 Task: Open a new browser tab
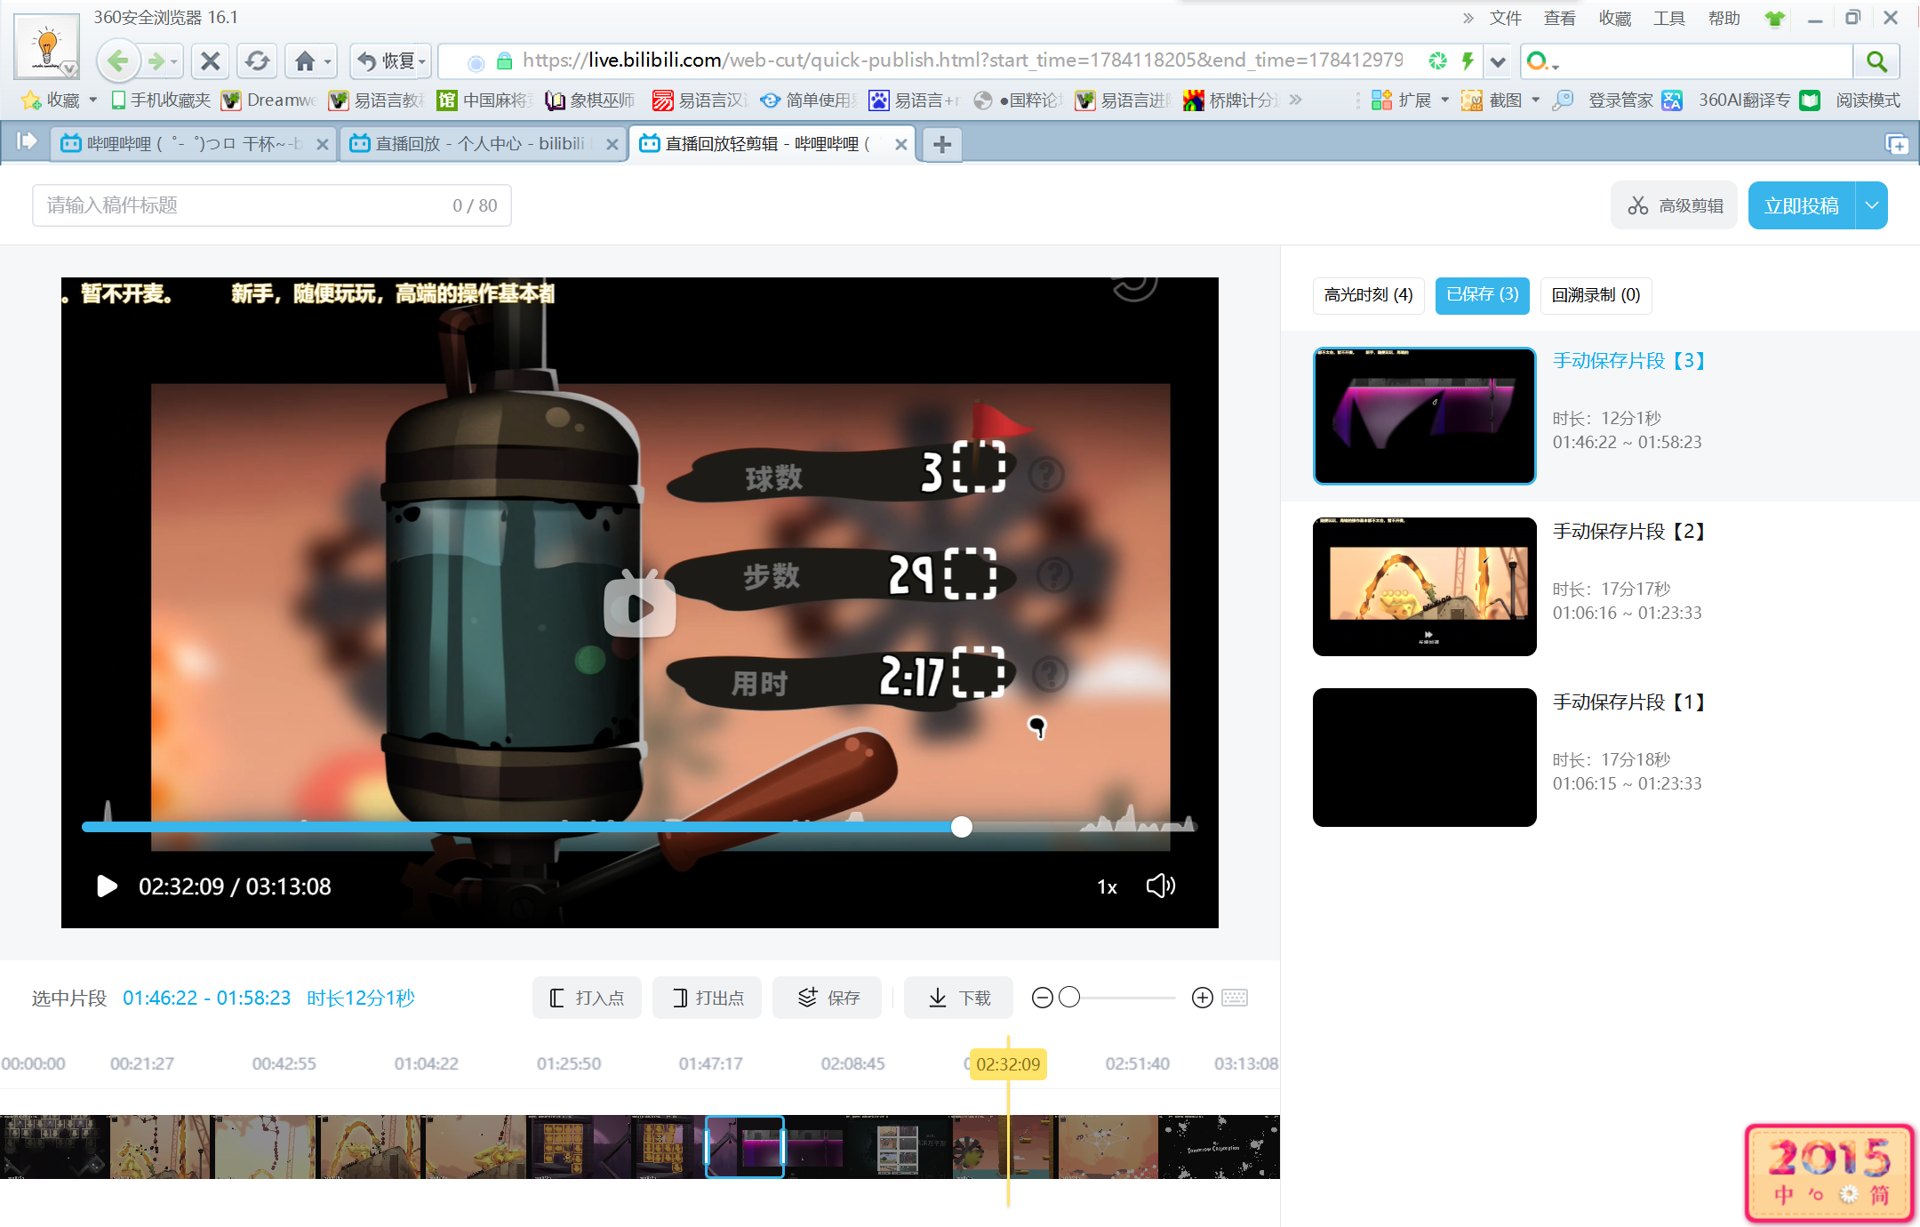942,144
